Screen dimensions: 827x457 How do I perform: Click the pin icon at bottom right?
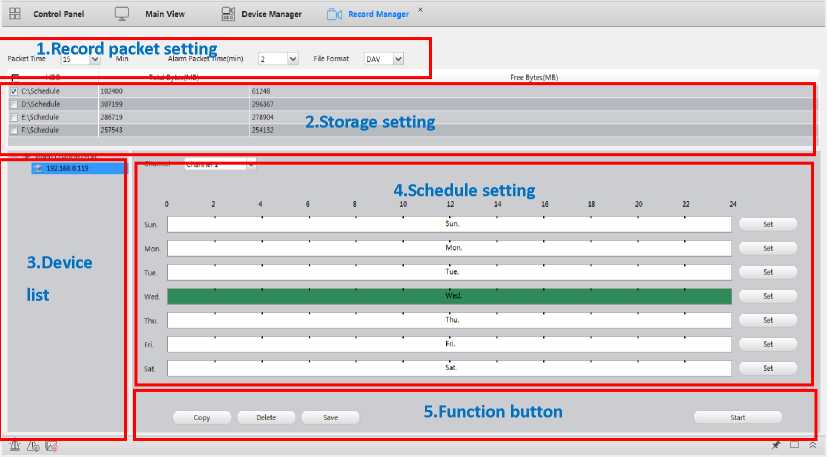tap(776, 445)
